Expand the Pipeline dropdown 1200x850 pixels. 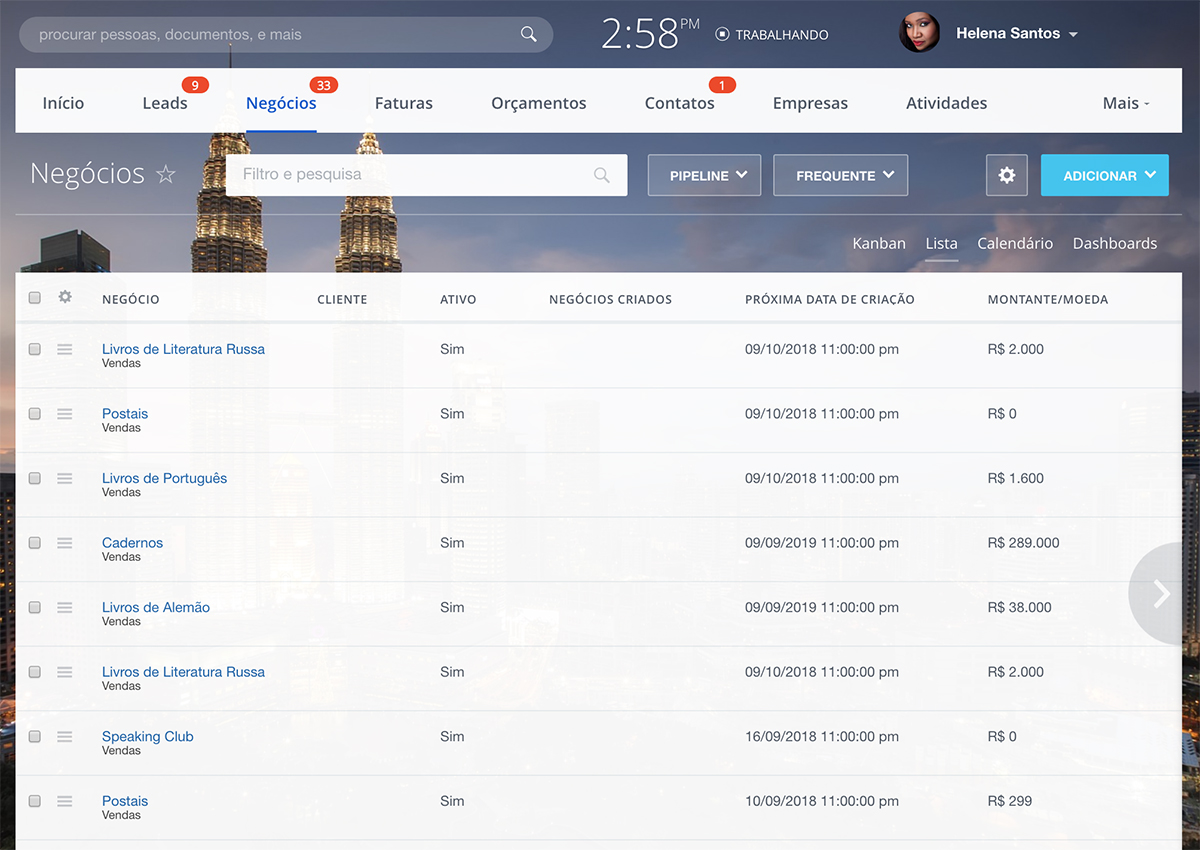(x=704, y=175)
